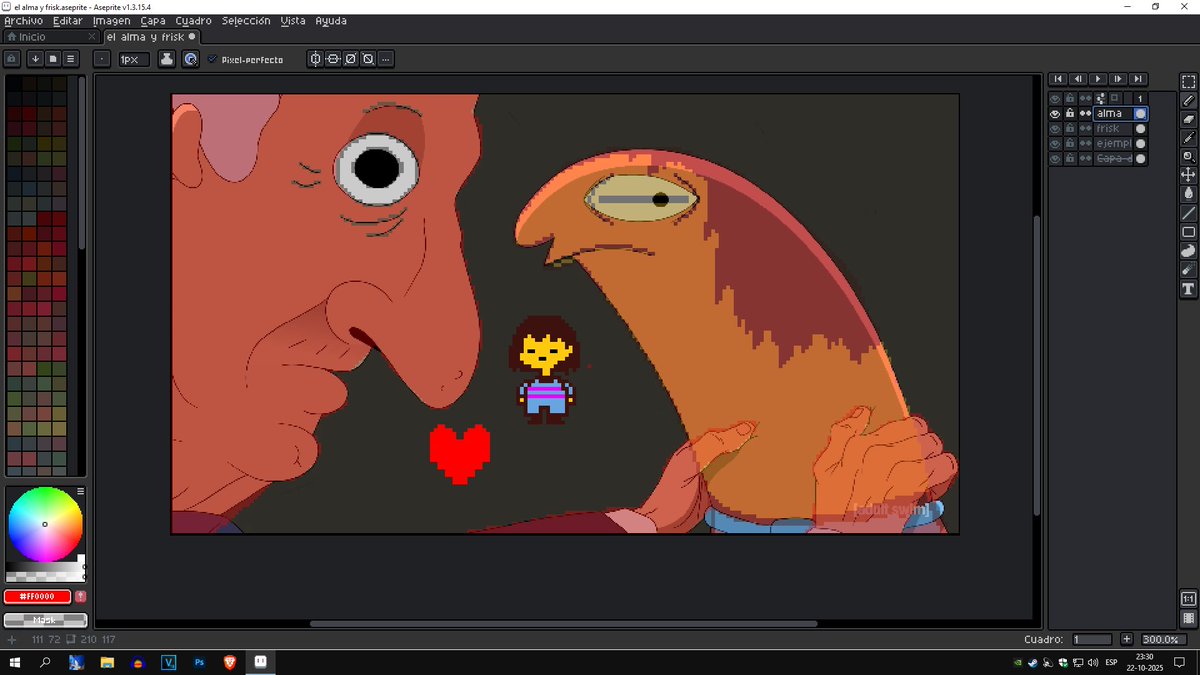This screenshot has width=1200, height=675.
Task: Enable left diagonal symmetry
Action: (x=368, y=59)
